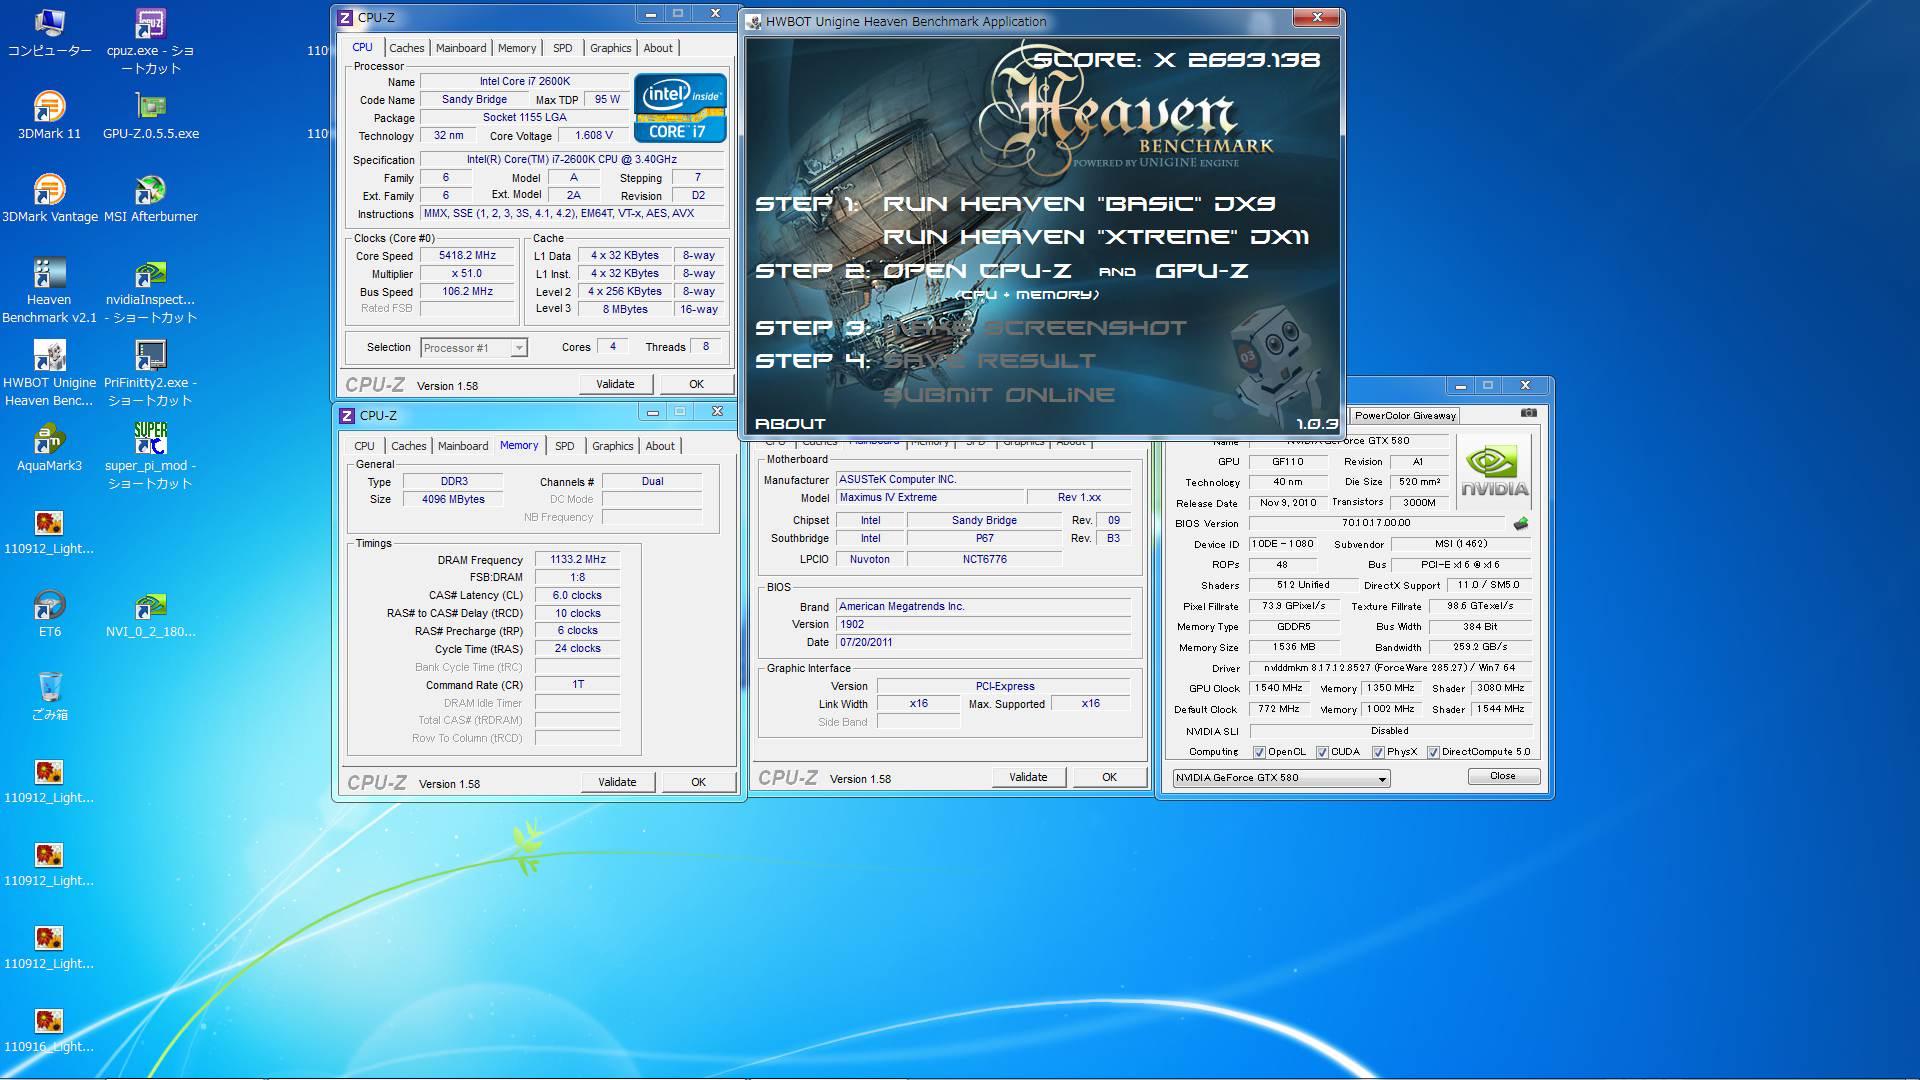The width and height of the screenshot is (1920, 1080).
Task: Click the GPU-Z link in Step 2
Action: 1202,271
